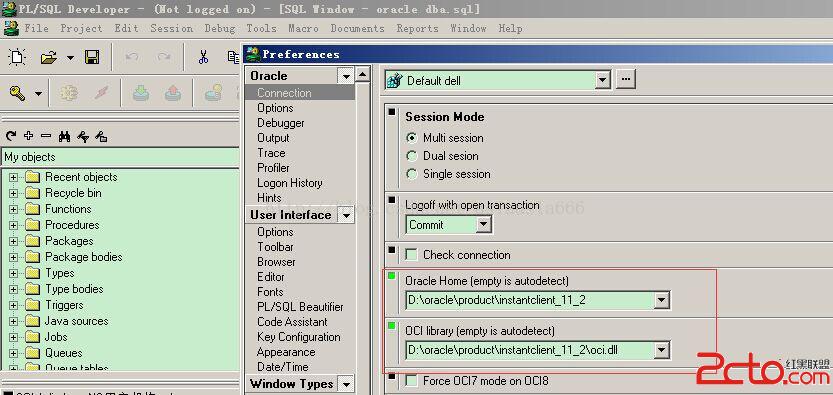This screenshot has width=833, height=395.
Task: Click the Explain plan light bulb icon
Action: [x=214, y=94]
